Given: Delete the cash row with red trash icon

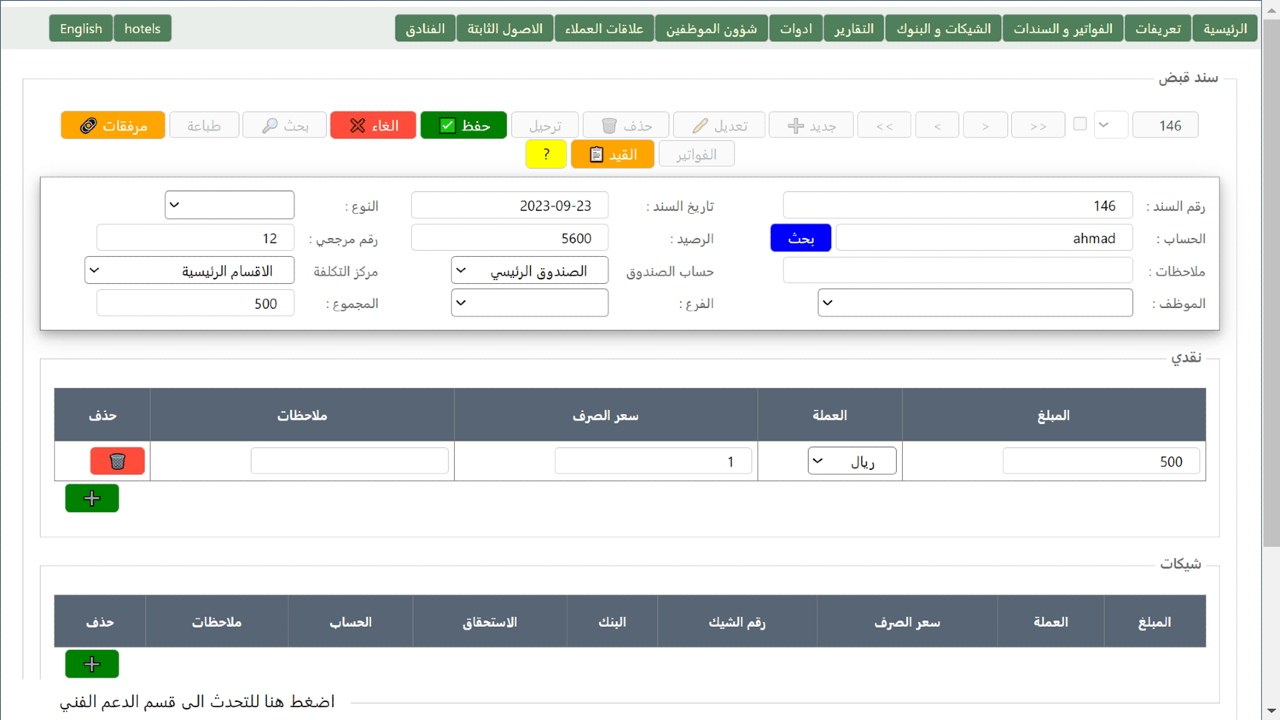Looking at the screenshot, I should (x=117, y=461).
